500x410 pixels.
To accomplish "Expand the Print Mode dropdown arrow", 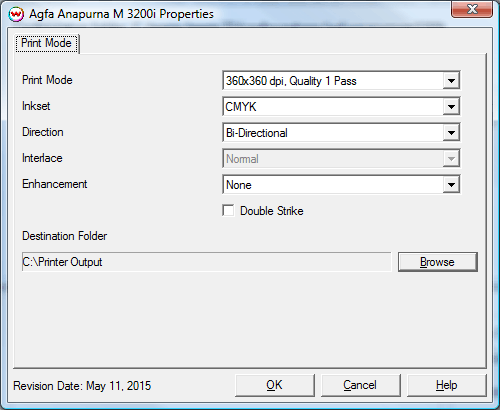I will [x=451, y=81].
